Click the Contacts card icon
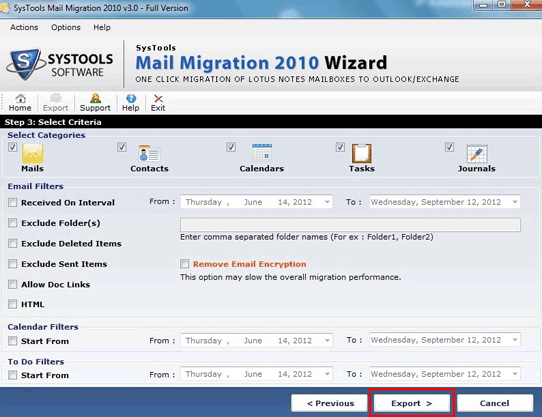This screenshot has width=542, height=417. tap(149, 153)
